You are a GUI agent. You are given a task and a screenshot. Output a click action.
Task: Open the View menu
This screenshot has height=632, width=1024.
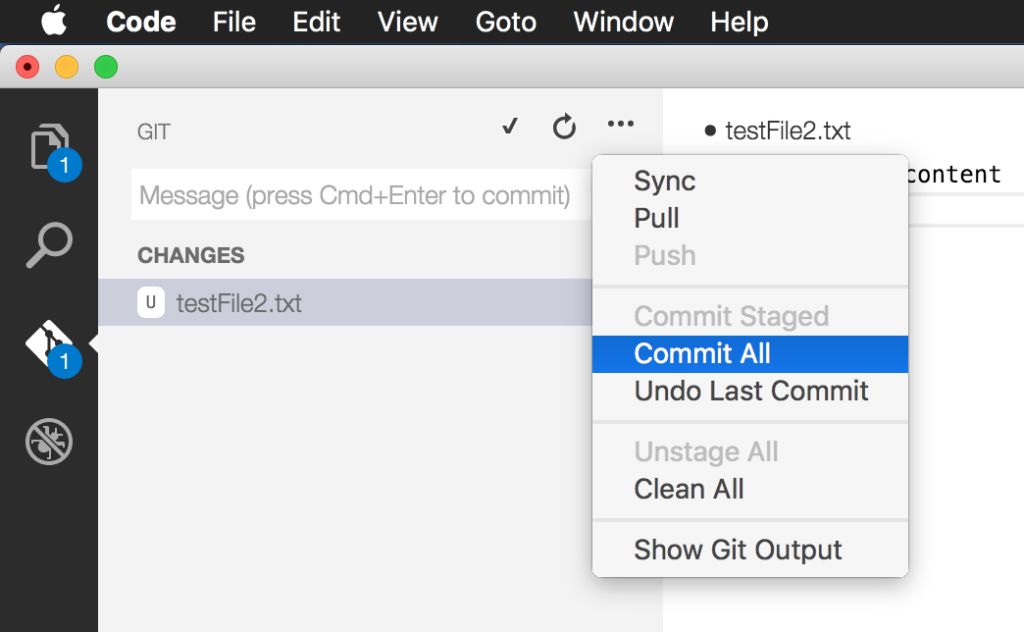click(407, 21)
